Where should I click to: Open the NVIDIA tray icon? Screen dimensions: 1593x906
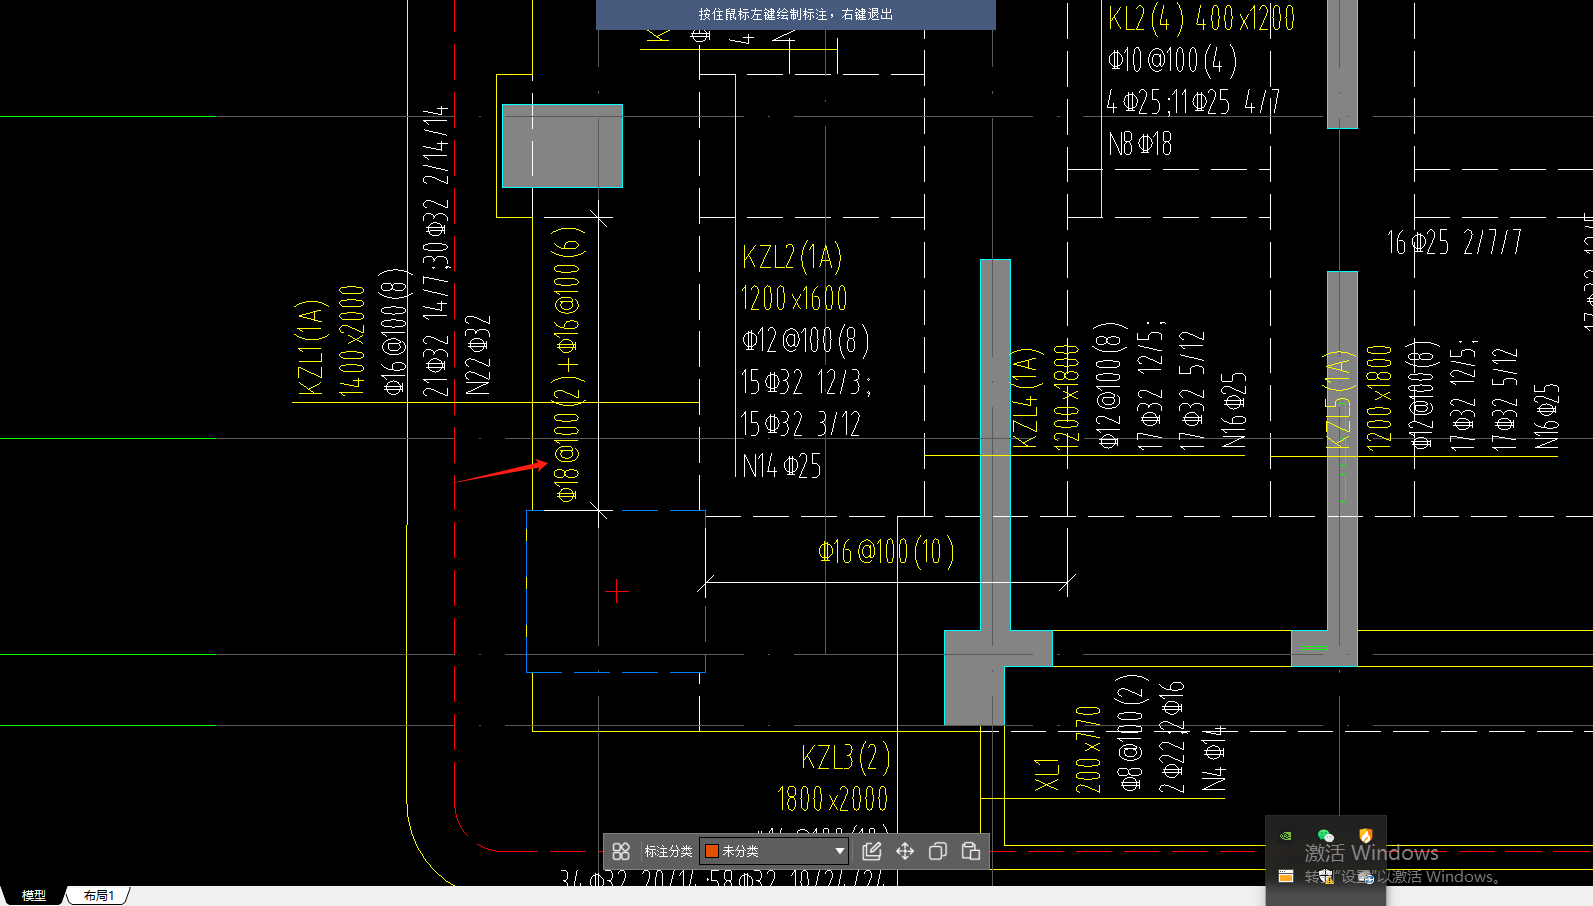(x=1286, y=836)
